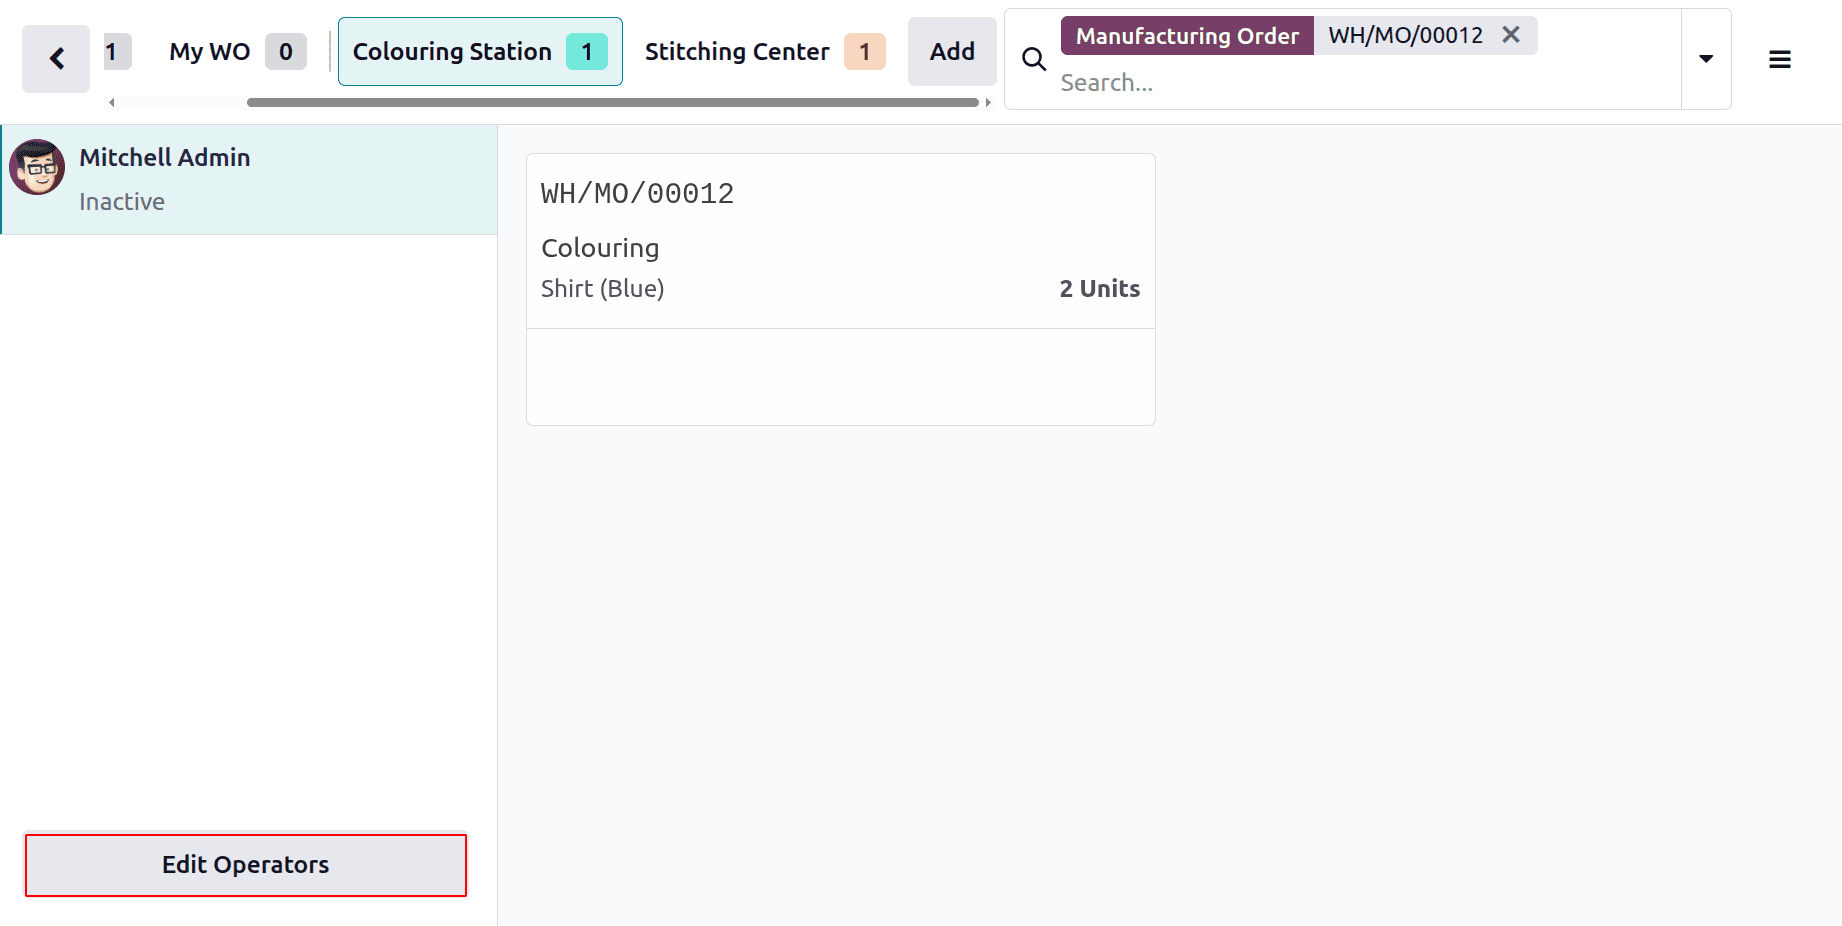Select operator Mitchell Admin
The height and width of the screenshot is (926, 1842).
pos(249,180)
